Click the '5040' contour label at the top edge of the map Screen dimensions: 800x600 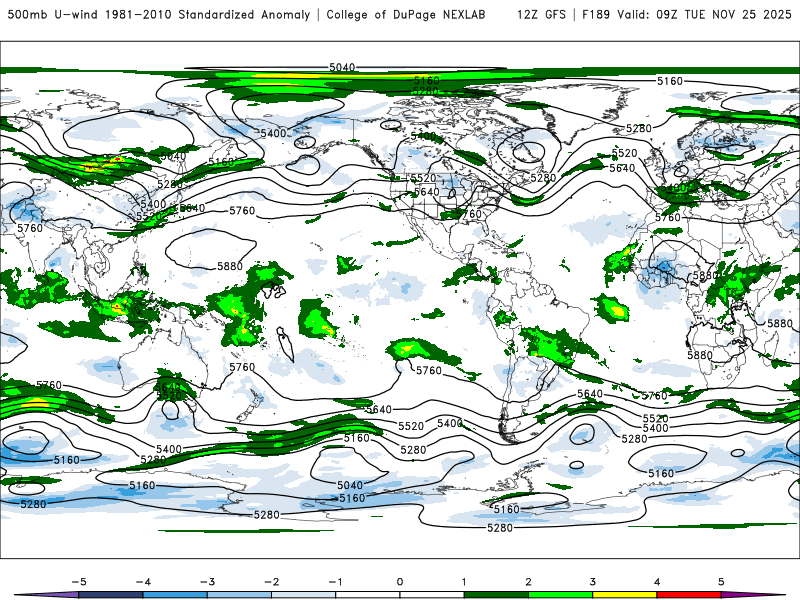tap(342, 67)
